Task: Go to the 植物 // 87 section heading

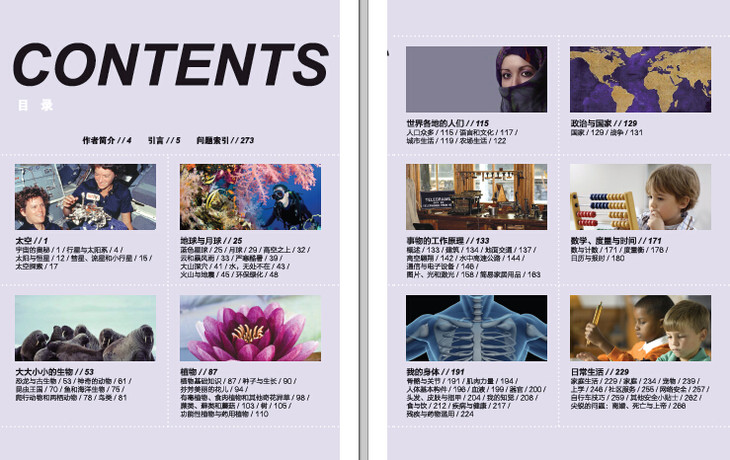Action: tap(198, 372)
